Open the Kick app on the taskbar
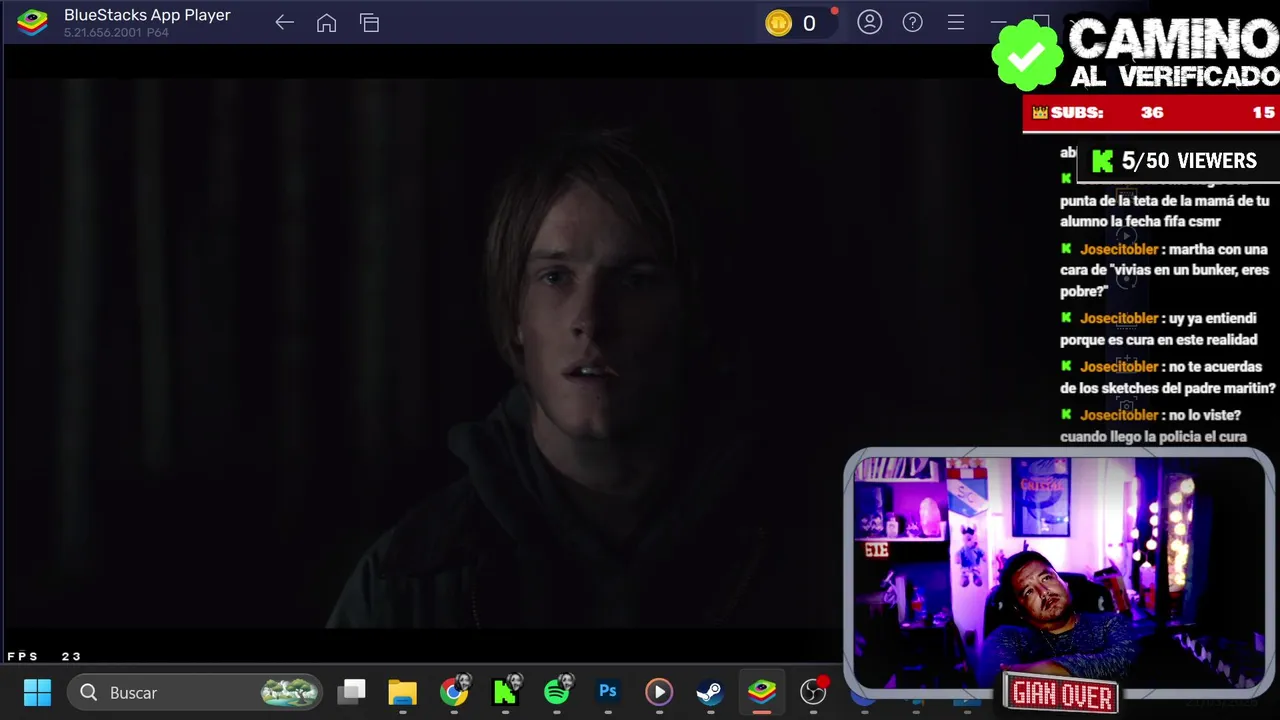Image resolution: width=1280 pixels, height=720 pixels. [x=505, y=692]
